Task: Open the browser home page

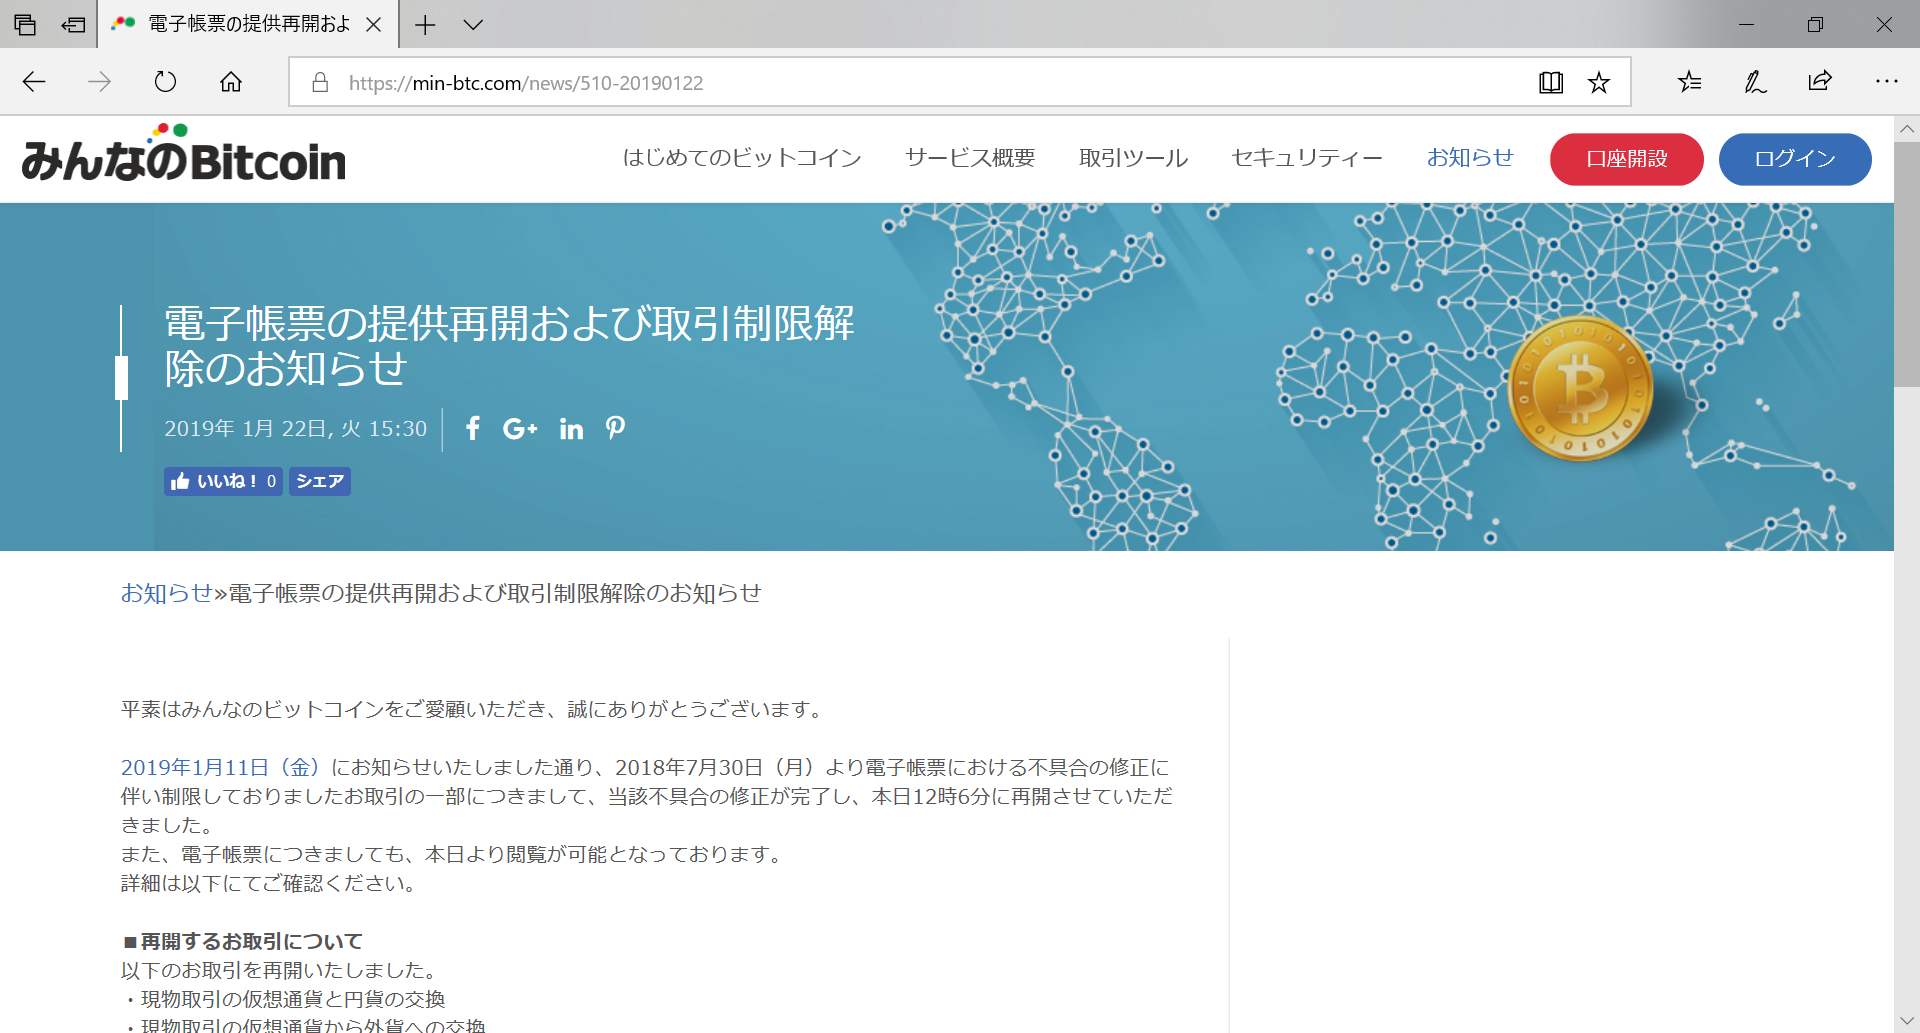Action: point(231,82)
